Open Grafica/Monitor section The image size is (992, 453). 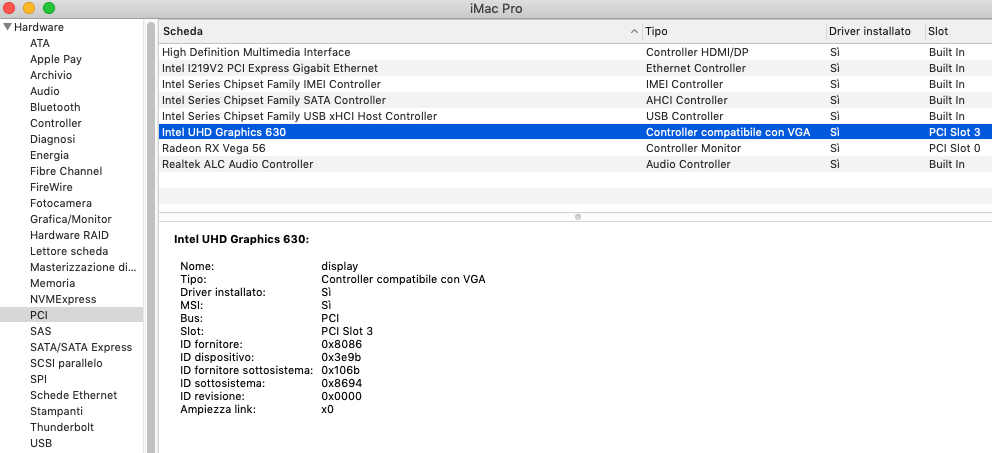pyautogui.click(x=71, y=219)
